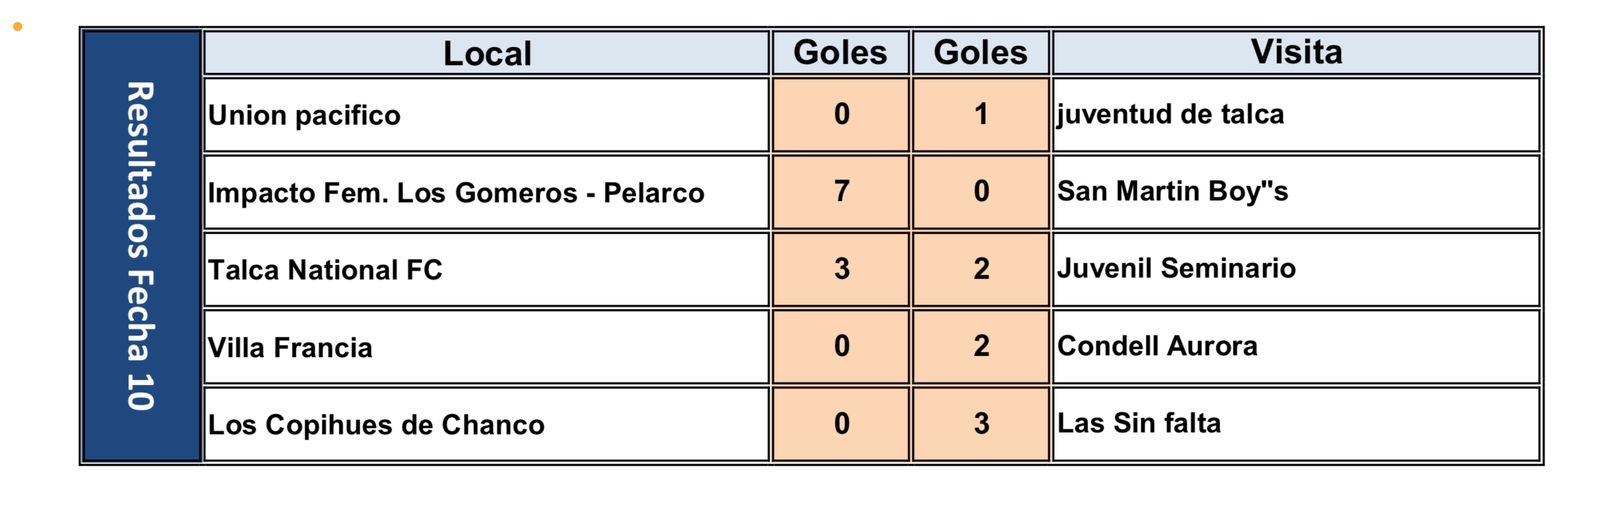Select juventud de talca's goal score 1
The image size is (1600, 510).
pyautogui.click(x=981, y=115)
